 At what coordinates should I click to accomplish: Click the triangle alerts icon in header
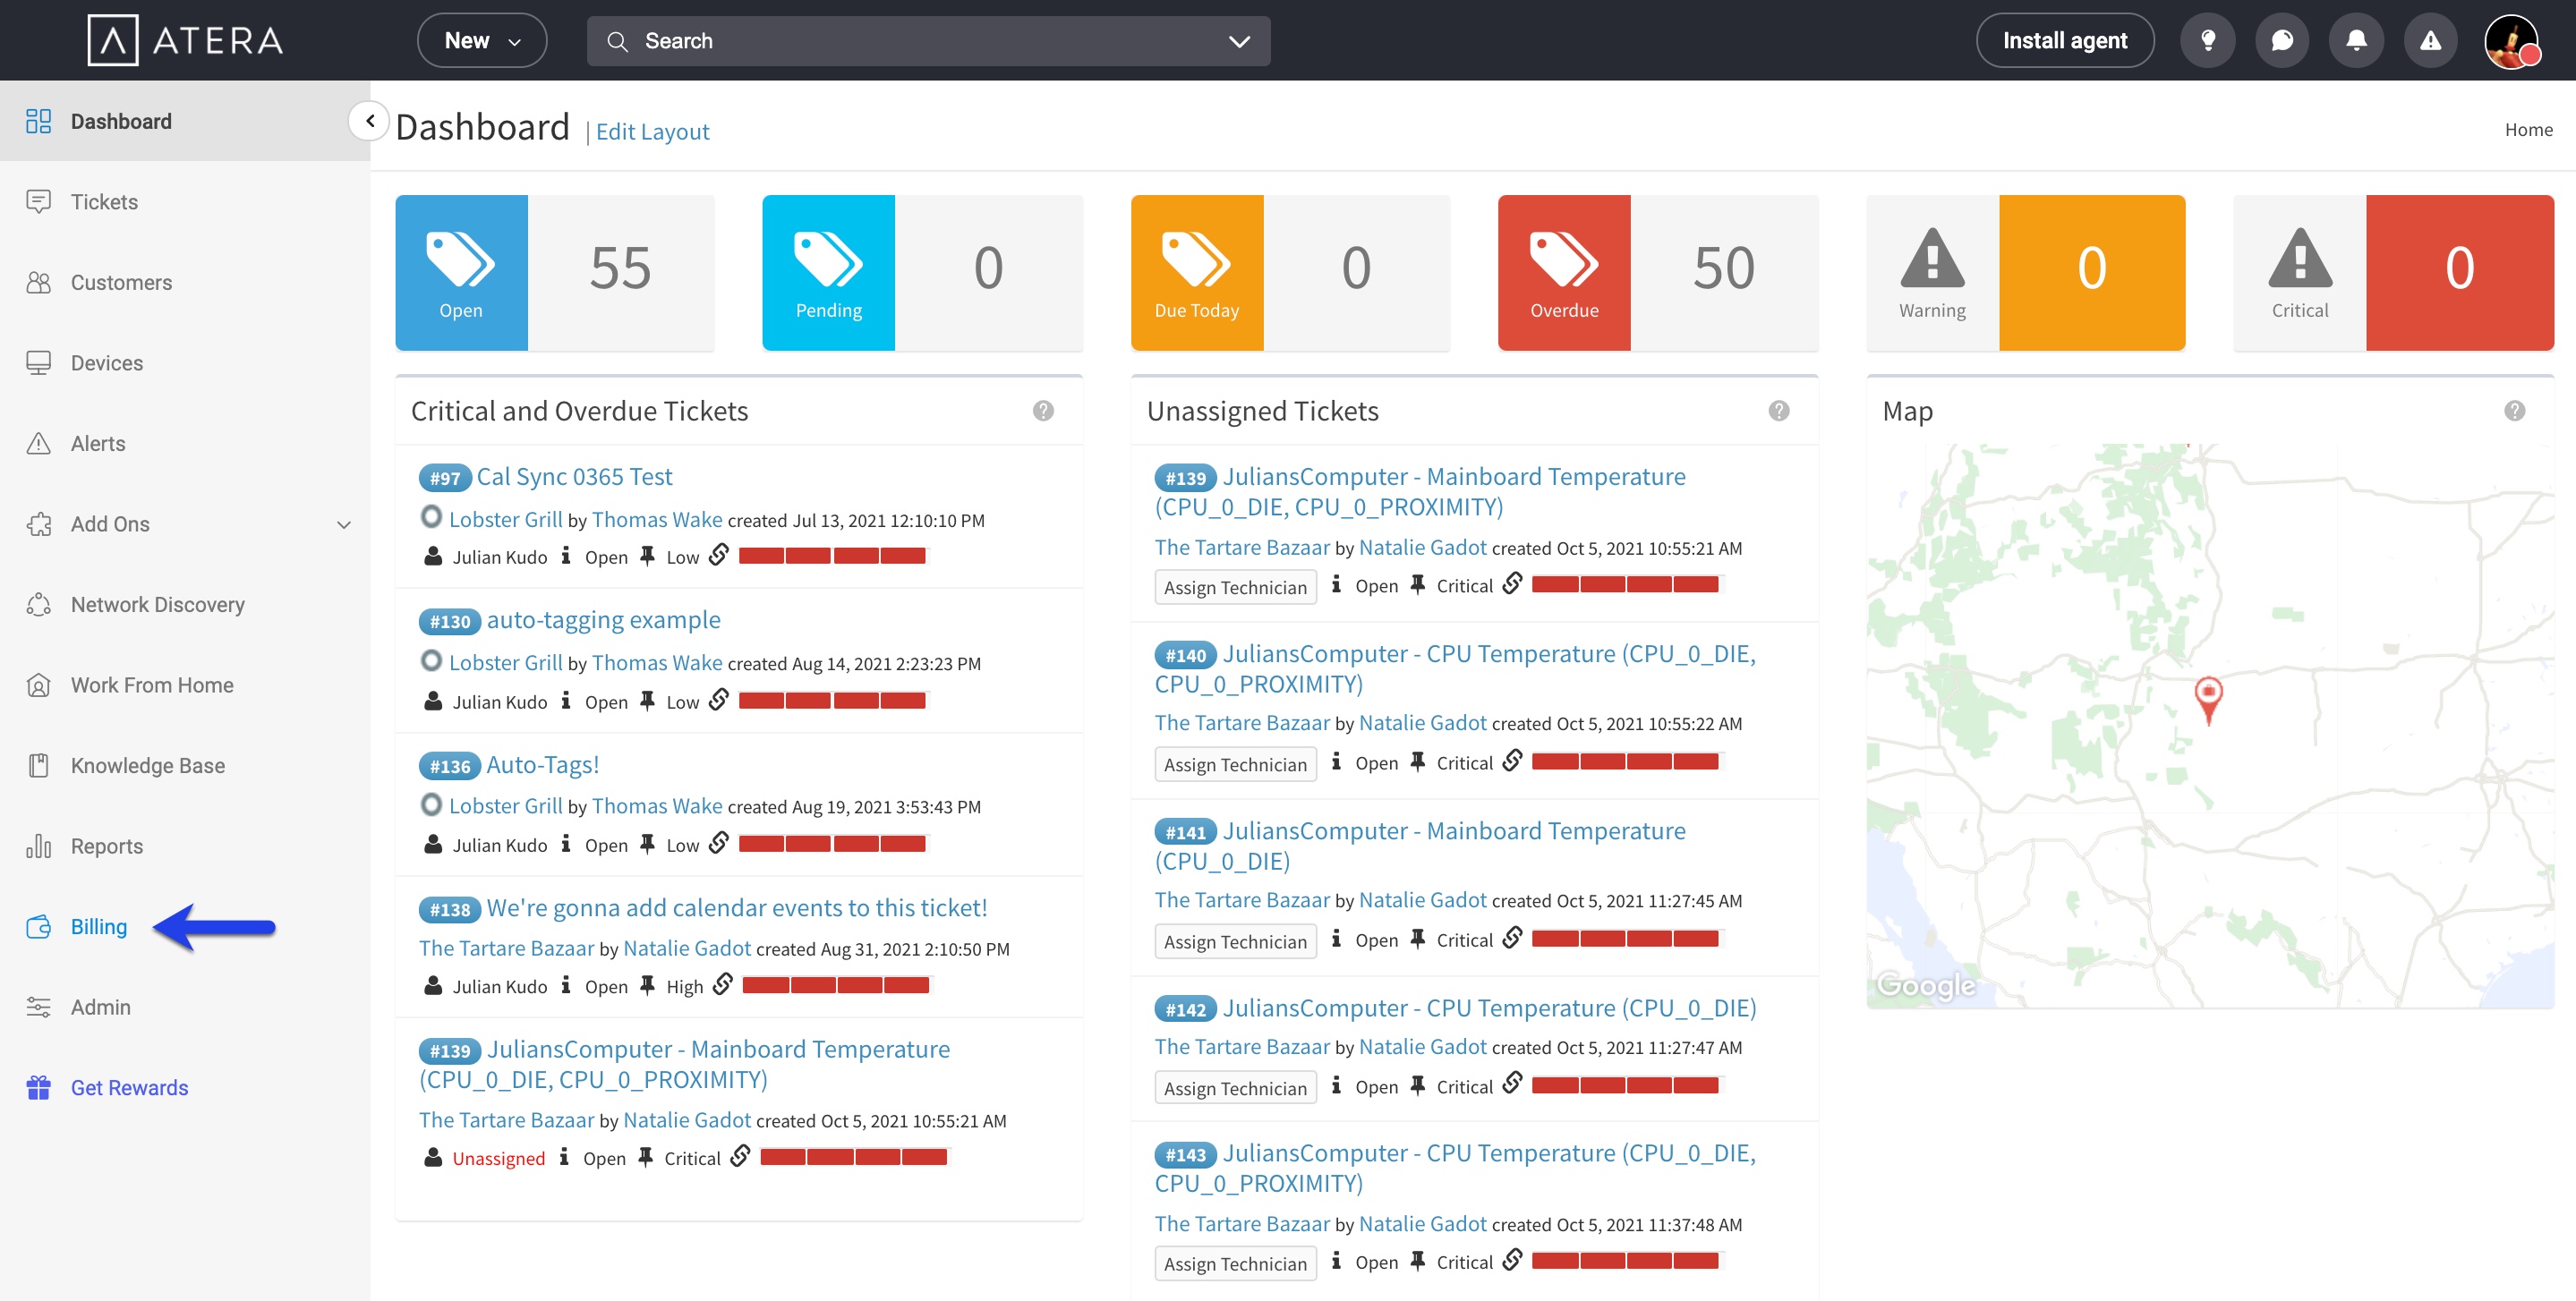2430,41
